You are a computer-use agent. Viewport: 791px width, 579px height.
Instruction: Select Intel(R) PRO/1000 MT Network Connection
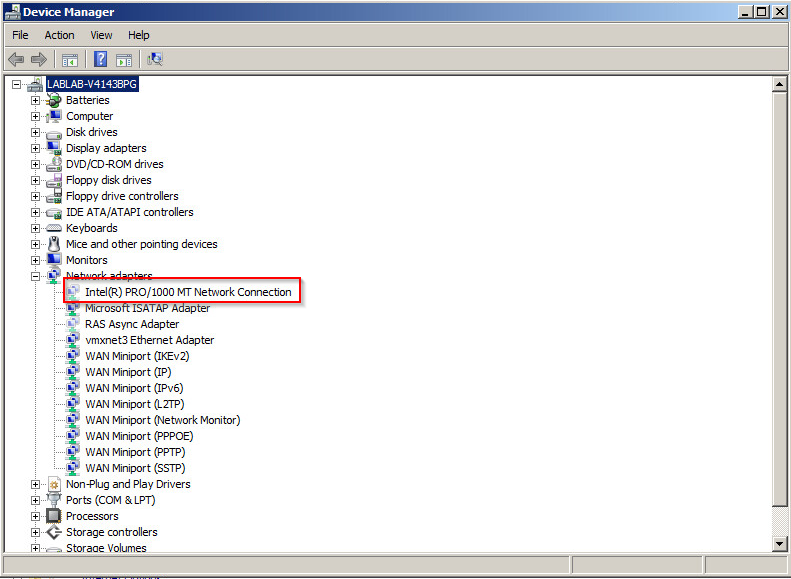[188, 292]
